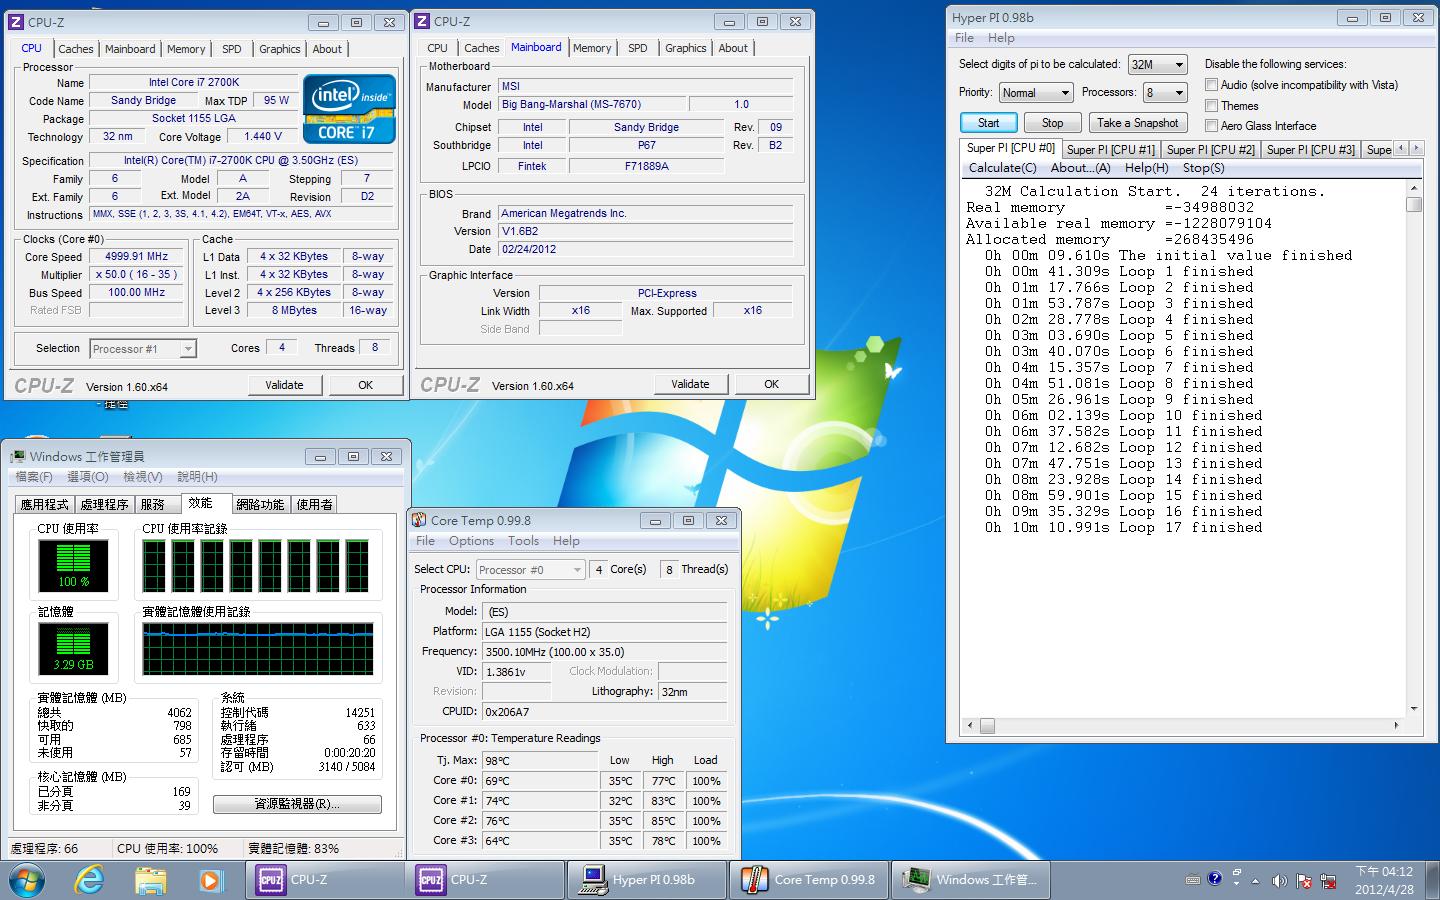This screenshot has width=1440, height=900.
Task: Open the Priority Normal dropdown in Hyper PI
Action: (1036, 93)
